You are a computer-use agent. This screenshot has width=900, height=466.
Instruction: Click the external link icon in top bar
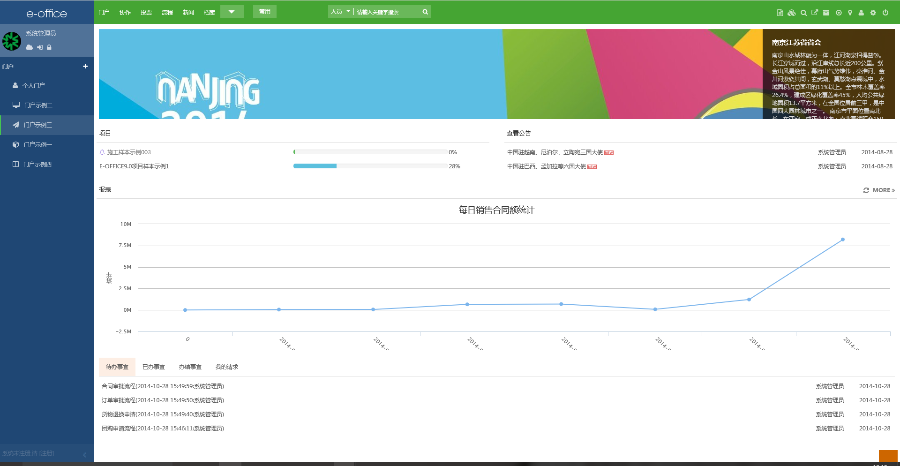(x=814, y=12)
